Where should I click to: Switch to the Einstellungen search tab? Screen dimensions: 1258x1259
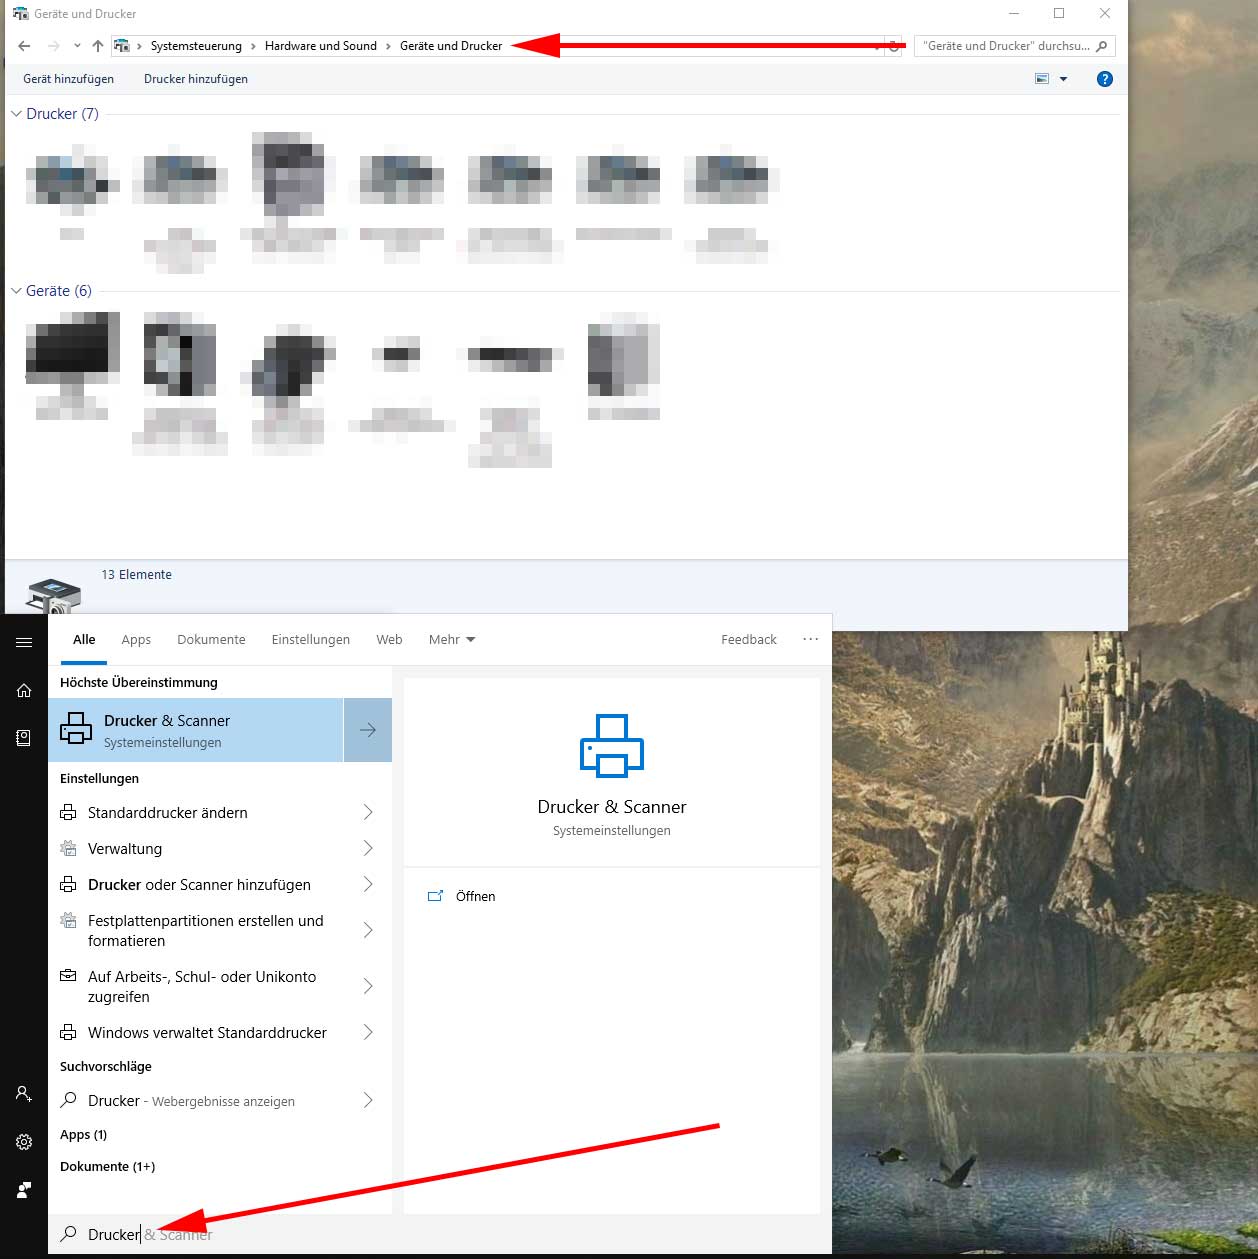click(311, 640)
